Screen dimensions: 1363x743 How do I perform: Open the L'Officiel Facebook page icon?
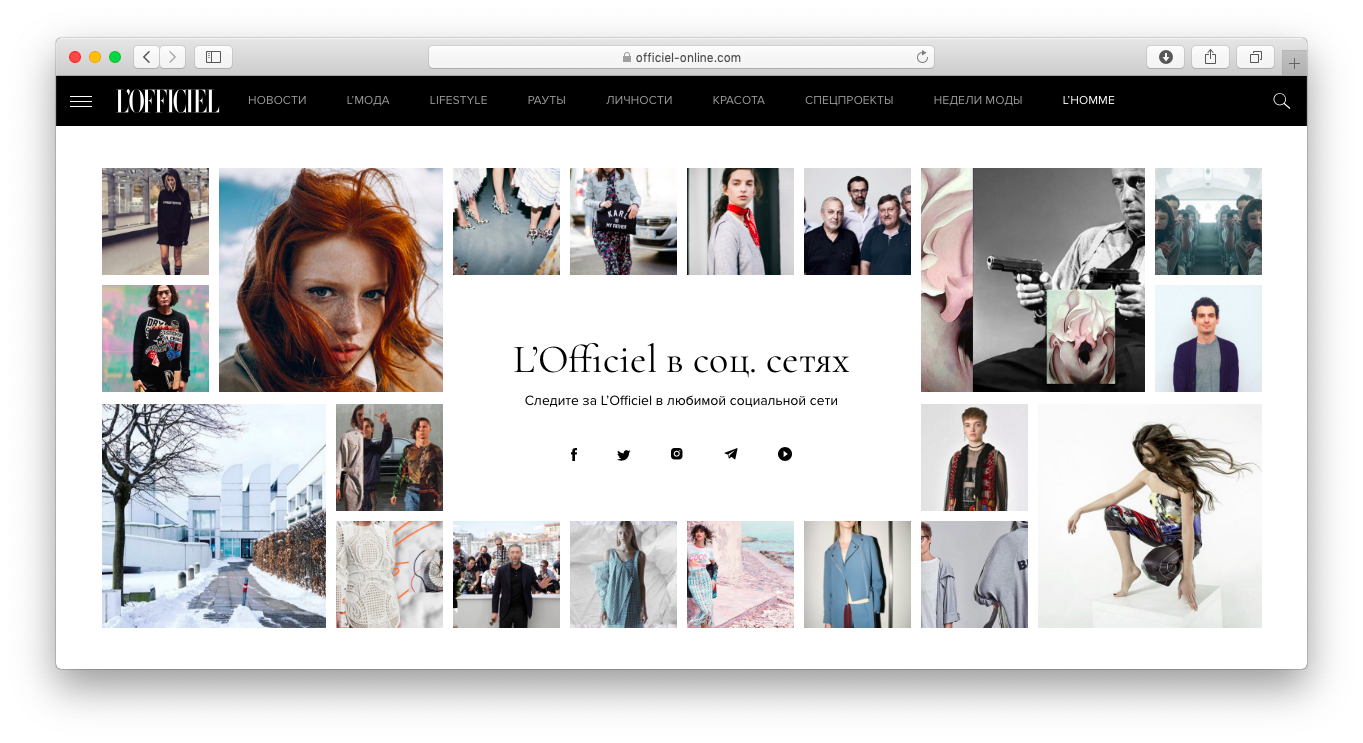pos(574,454)
